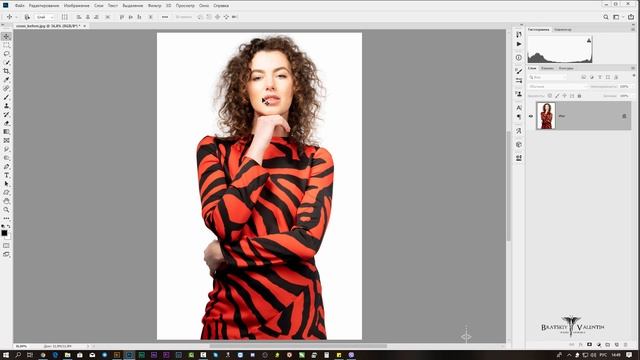Select the Clone Stamp tool
The image size is (640, 360).
(6, 106)
